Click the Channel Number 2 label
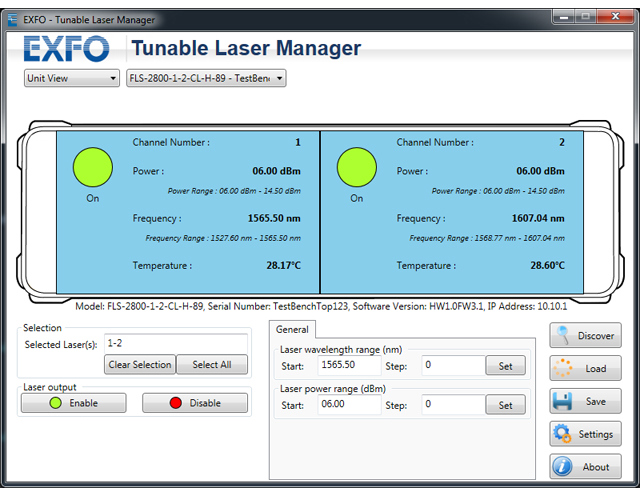Screen dimensions: 640x496 click(x=435, y=142)
